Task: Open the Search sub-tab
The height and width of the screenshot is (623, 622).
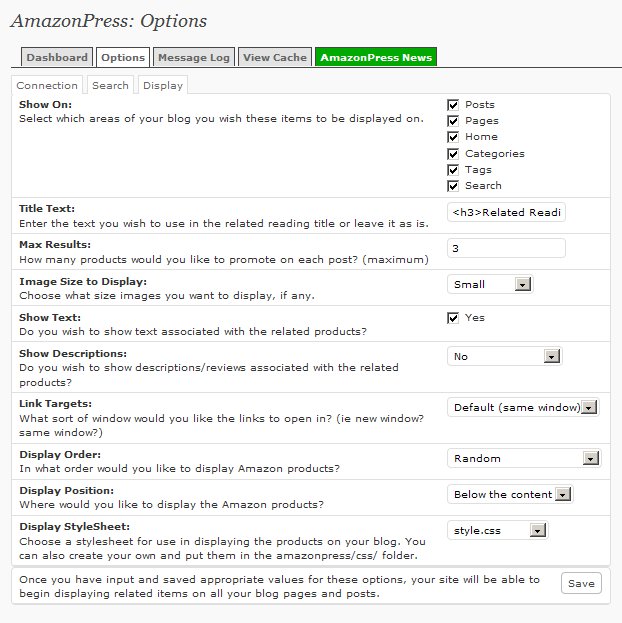Action: 110,85
